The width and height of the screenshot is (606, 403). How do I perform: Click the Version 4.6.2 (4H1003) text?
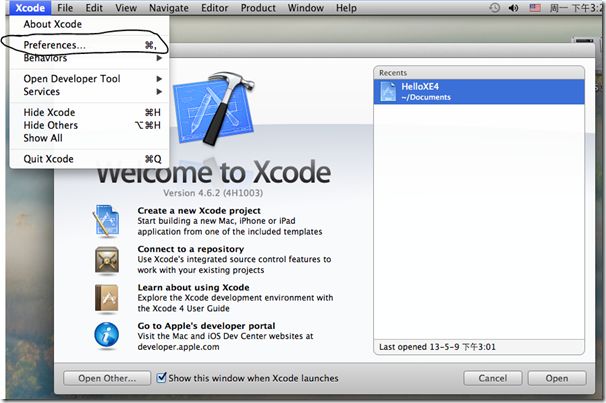213,193
